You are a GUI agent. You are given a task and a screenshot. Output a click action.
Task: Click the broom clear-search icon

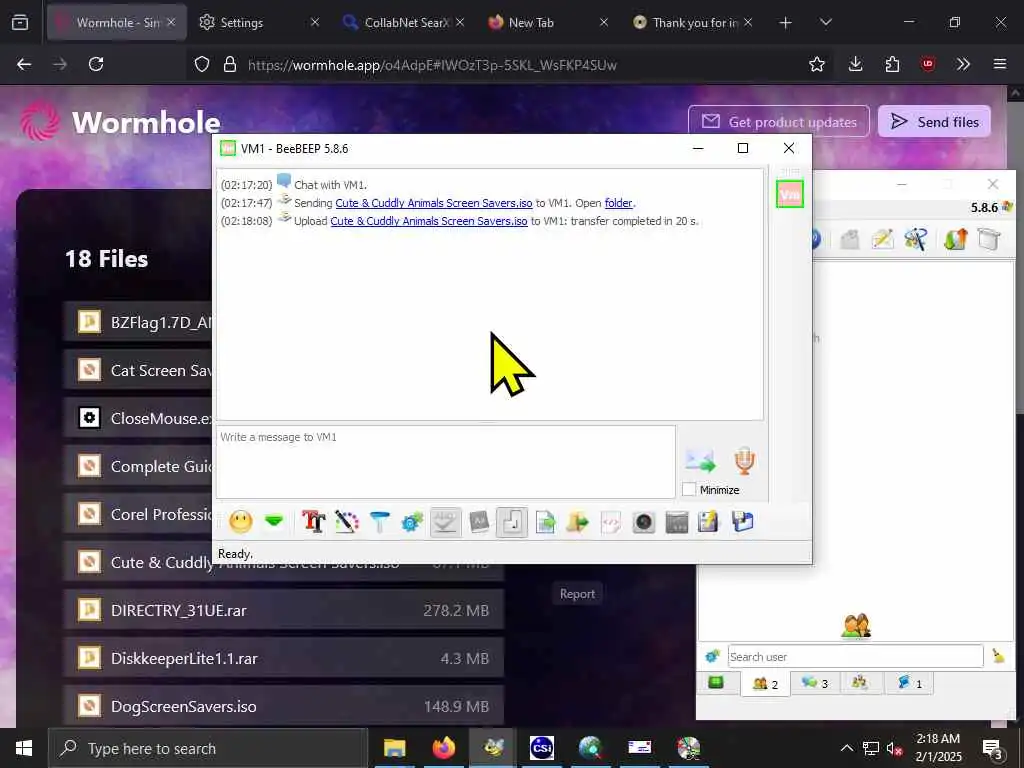pos(999,656)
